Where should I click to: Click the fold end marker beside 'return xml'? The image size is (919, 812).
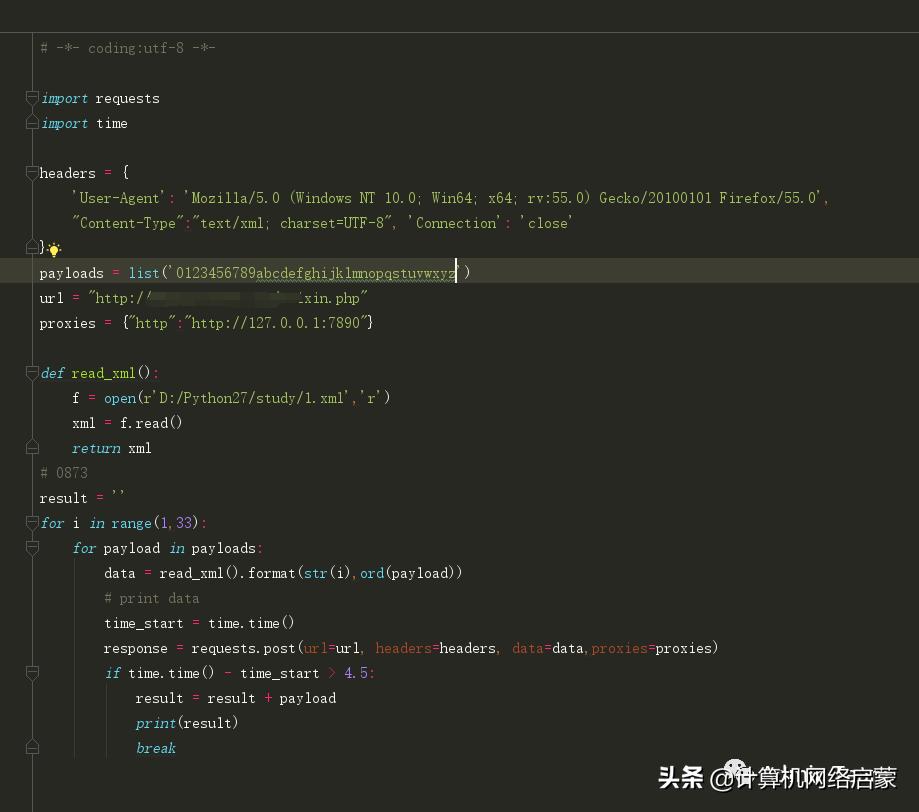pyautogui.click(x=32, y=448)
